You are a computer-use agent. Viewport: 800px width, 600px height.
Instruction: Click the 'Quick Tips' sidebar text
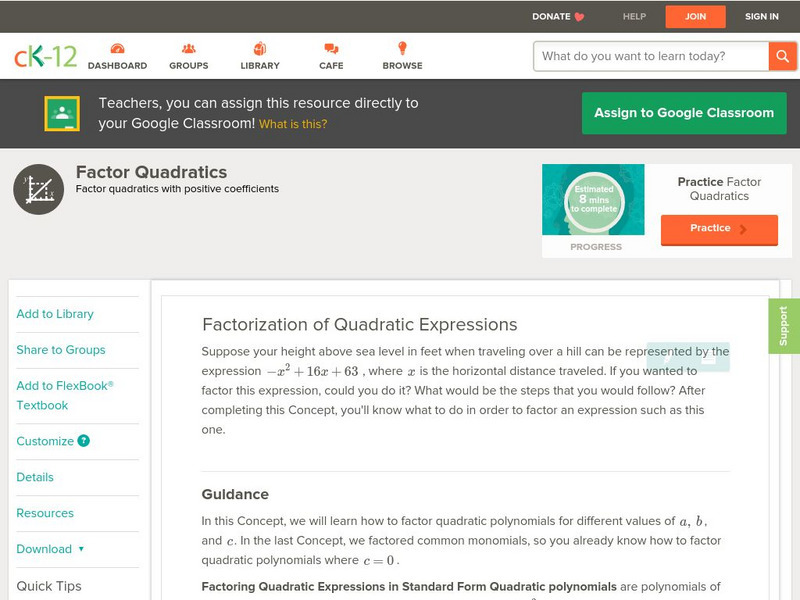click(49, 586)
